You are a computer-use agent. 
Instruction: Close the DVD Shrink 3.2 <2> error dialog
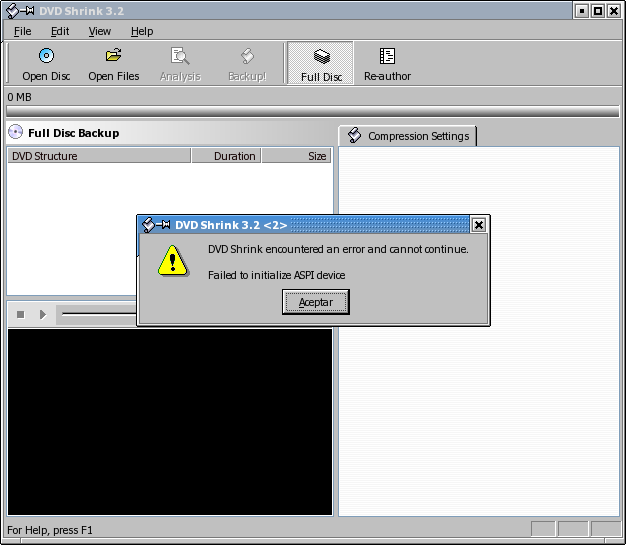coord(479,225)
